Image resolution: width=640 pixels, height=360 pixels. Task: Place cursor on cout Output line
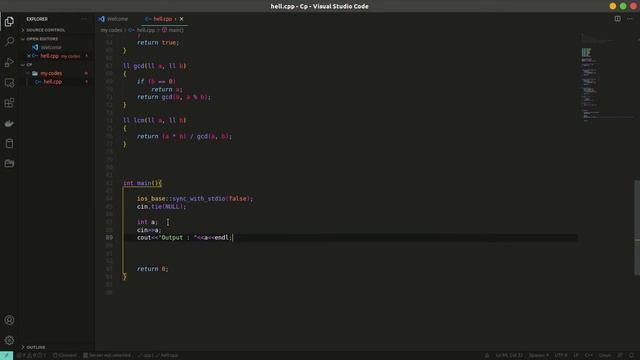tap(185, 238)
